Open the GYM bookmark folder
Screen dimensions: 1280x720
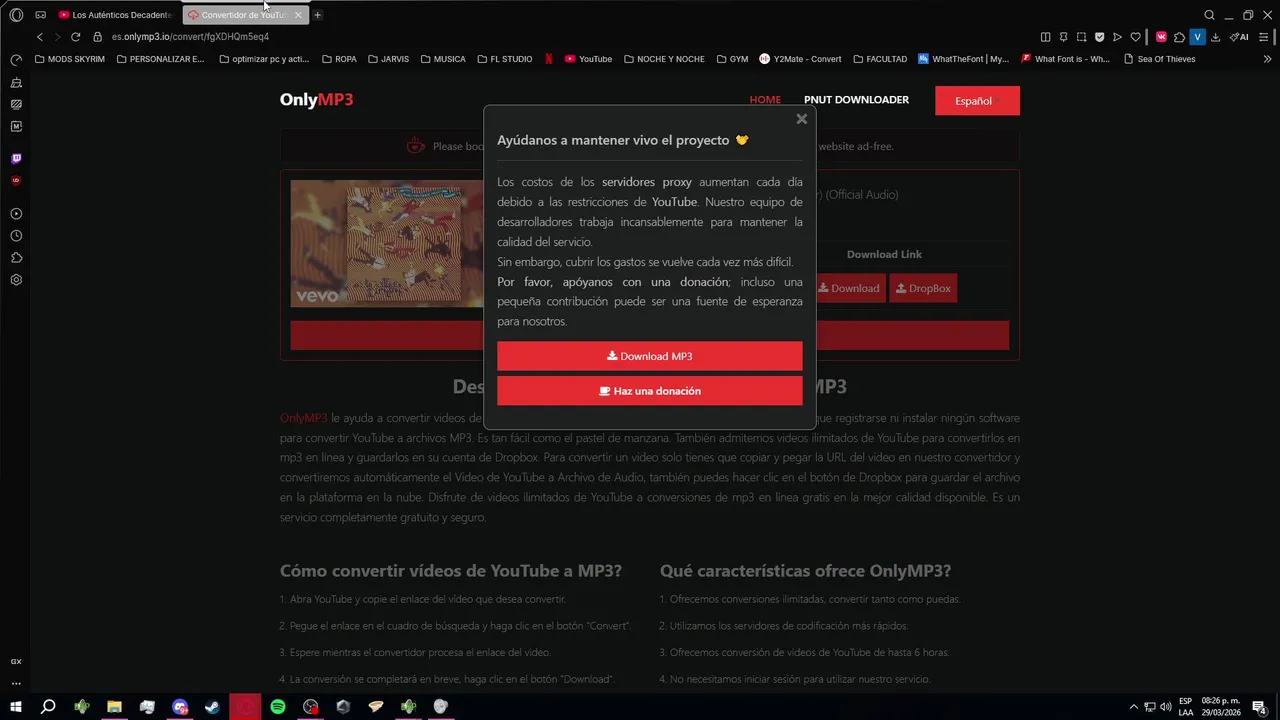[732, 59]
